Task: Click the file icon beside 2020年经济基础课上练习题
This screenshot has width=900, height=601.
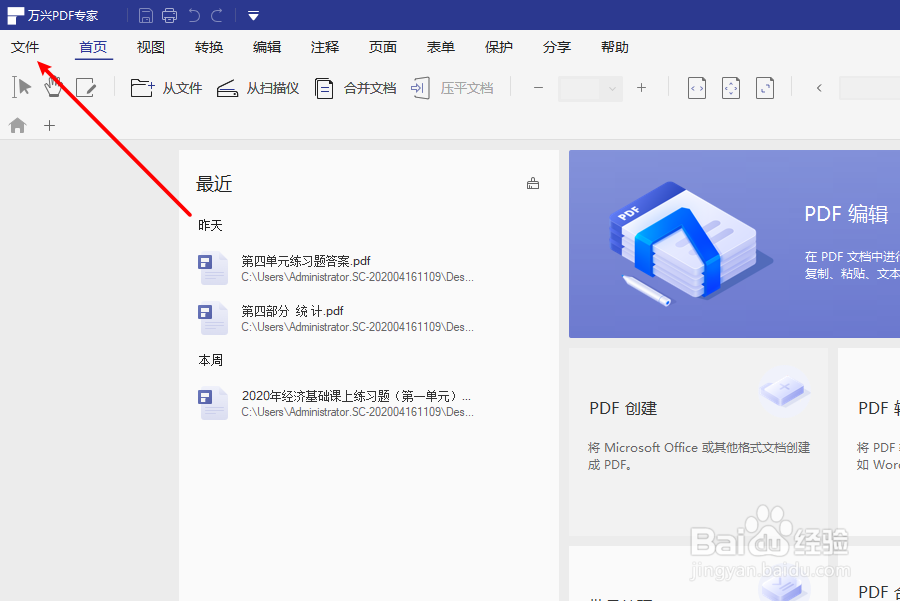Action: [213, 404]
